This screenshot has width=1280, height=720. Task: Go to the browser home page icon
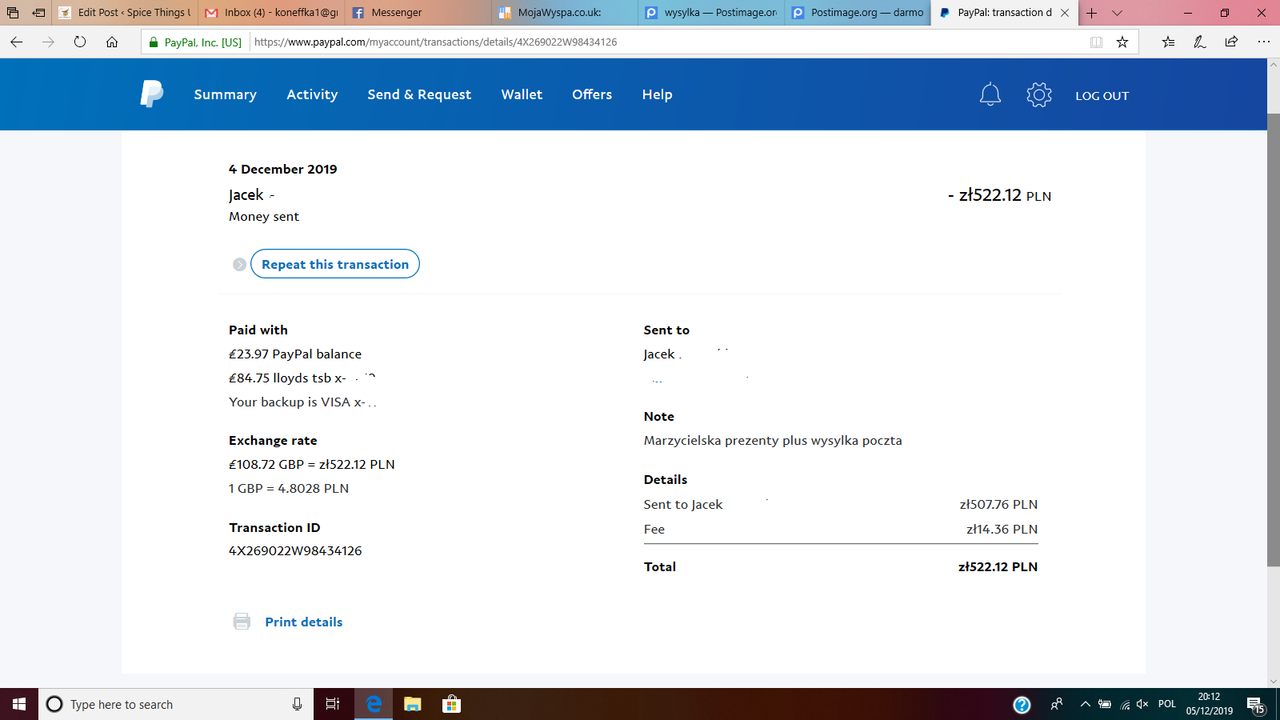pyautogui.click(x=112, y=42)
